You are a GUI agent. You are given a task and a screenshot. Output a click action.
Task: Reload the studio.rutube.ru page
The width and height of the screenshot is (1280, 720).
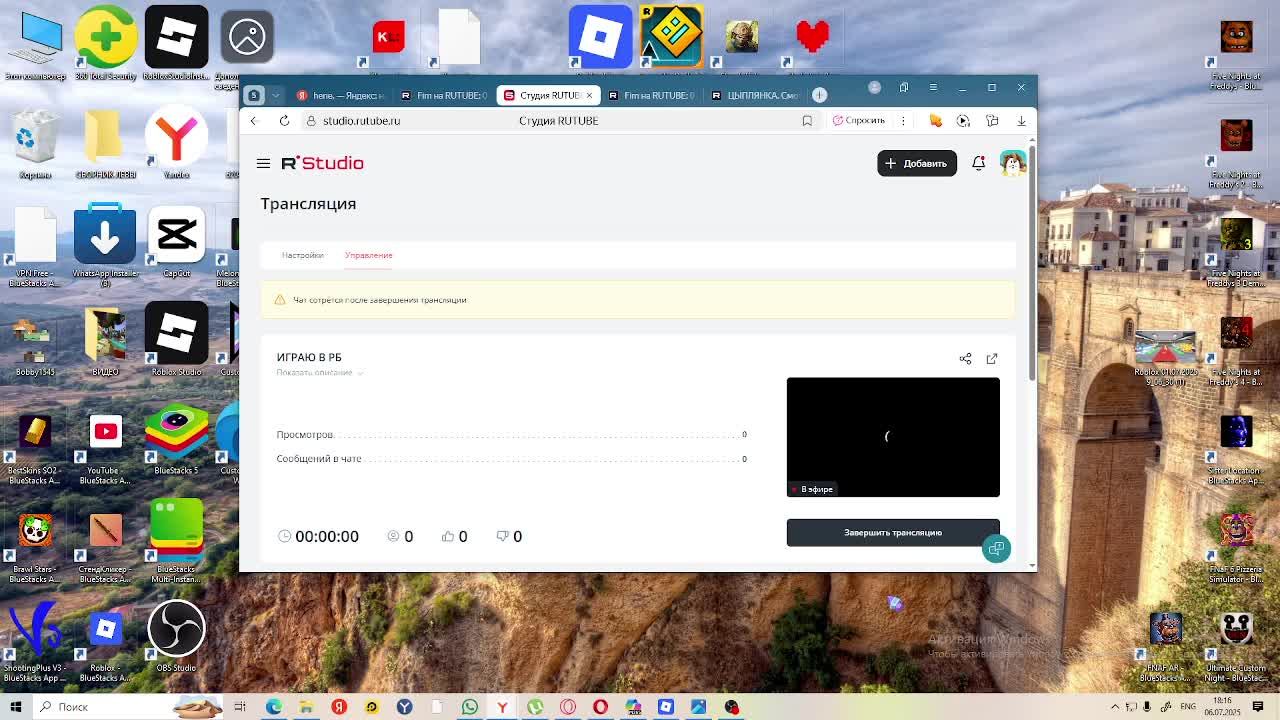click(284, 121)
